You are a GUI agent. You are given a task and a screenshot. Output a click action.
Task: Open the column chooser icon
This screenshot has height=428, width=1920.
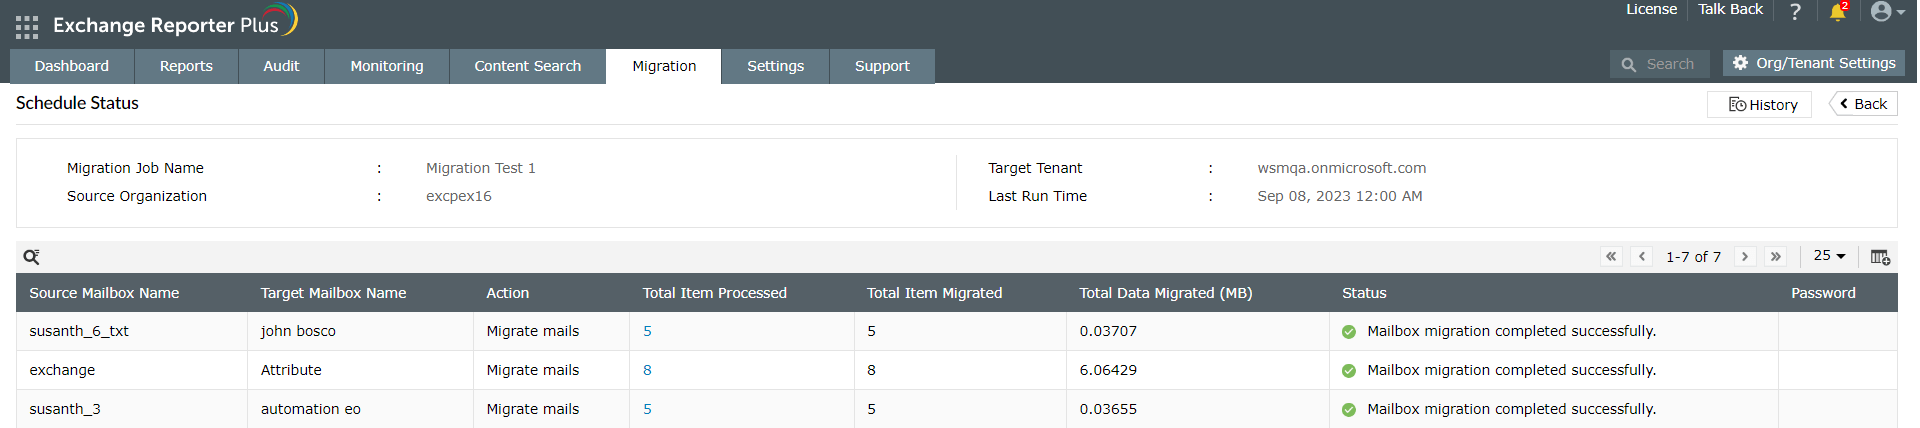tap(1880, 257)
